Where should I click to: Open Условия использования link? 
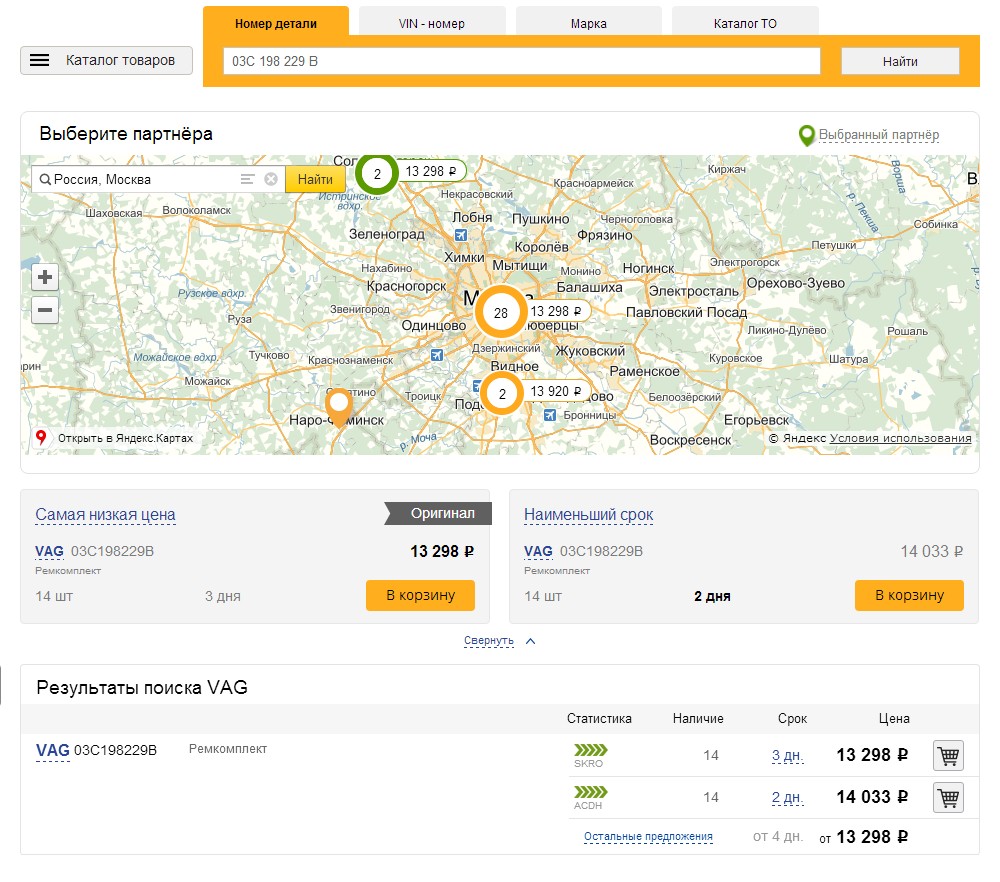coord(901,438)
